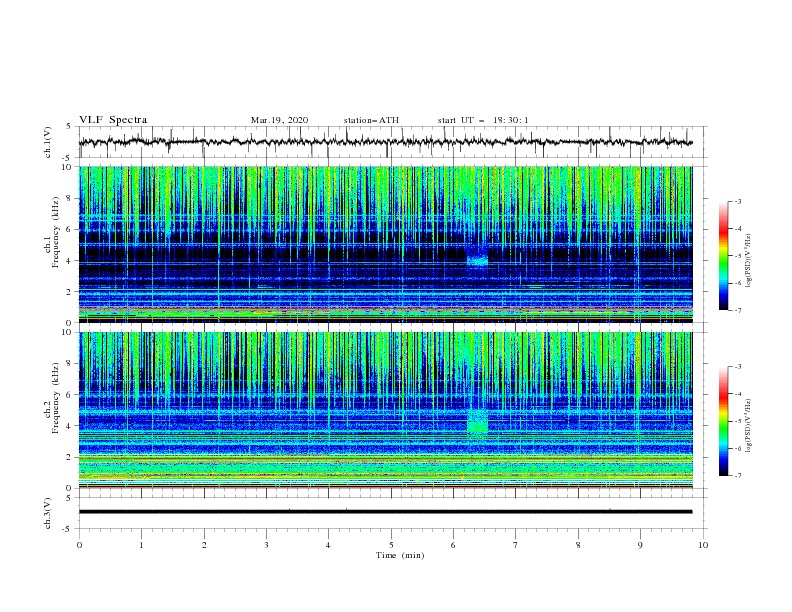The height and width of the screenshot is (612, 792).
Task: Select the date text "Mar.19, 2020"
Action: tap(279, 120)
